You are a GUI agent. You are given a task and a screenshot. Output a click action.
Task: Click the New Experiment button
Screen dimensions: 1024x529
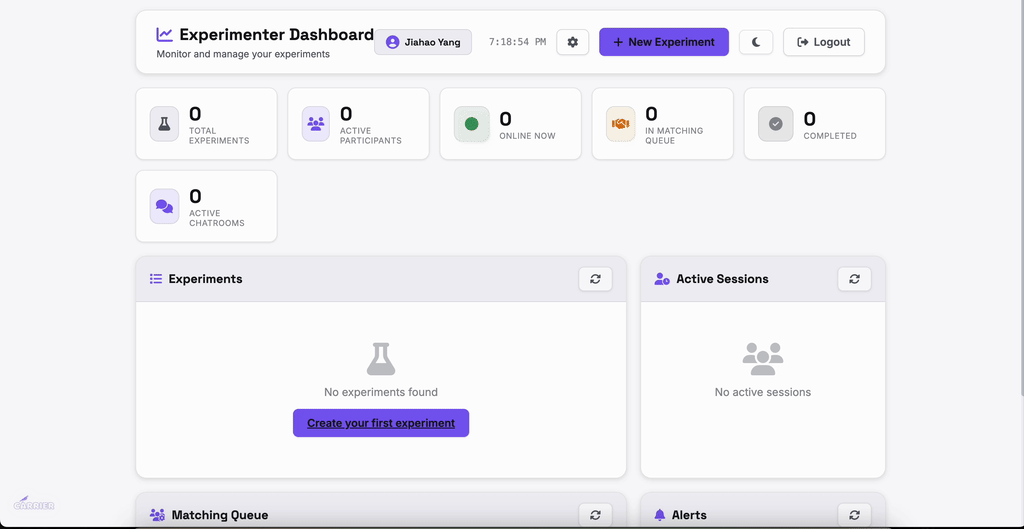(x=664, y=42)
